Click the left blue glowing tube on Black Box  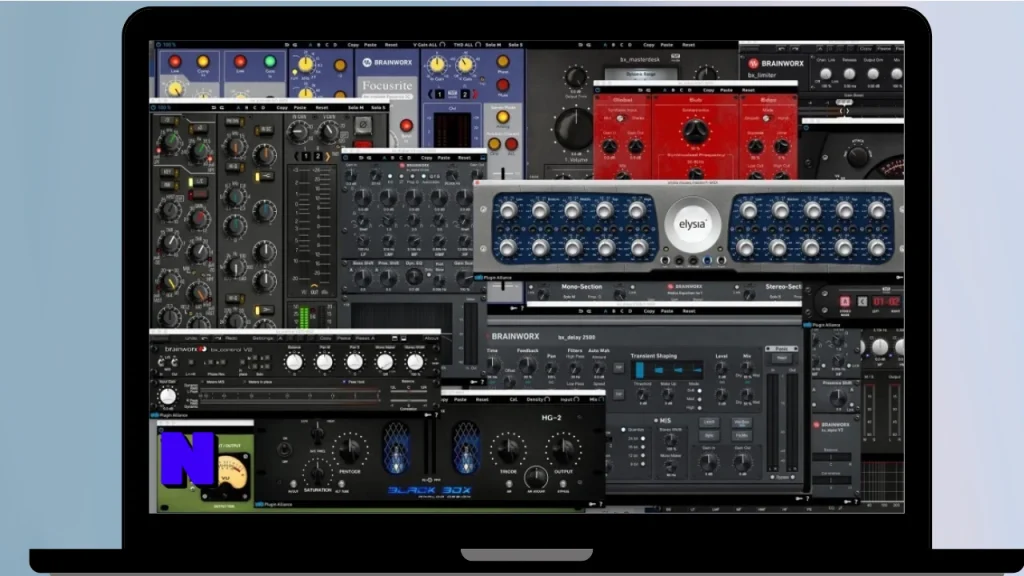point(396,447)
